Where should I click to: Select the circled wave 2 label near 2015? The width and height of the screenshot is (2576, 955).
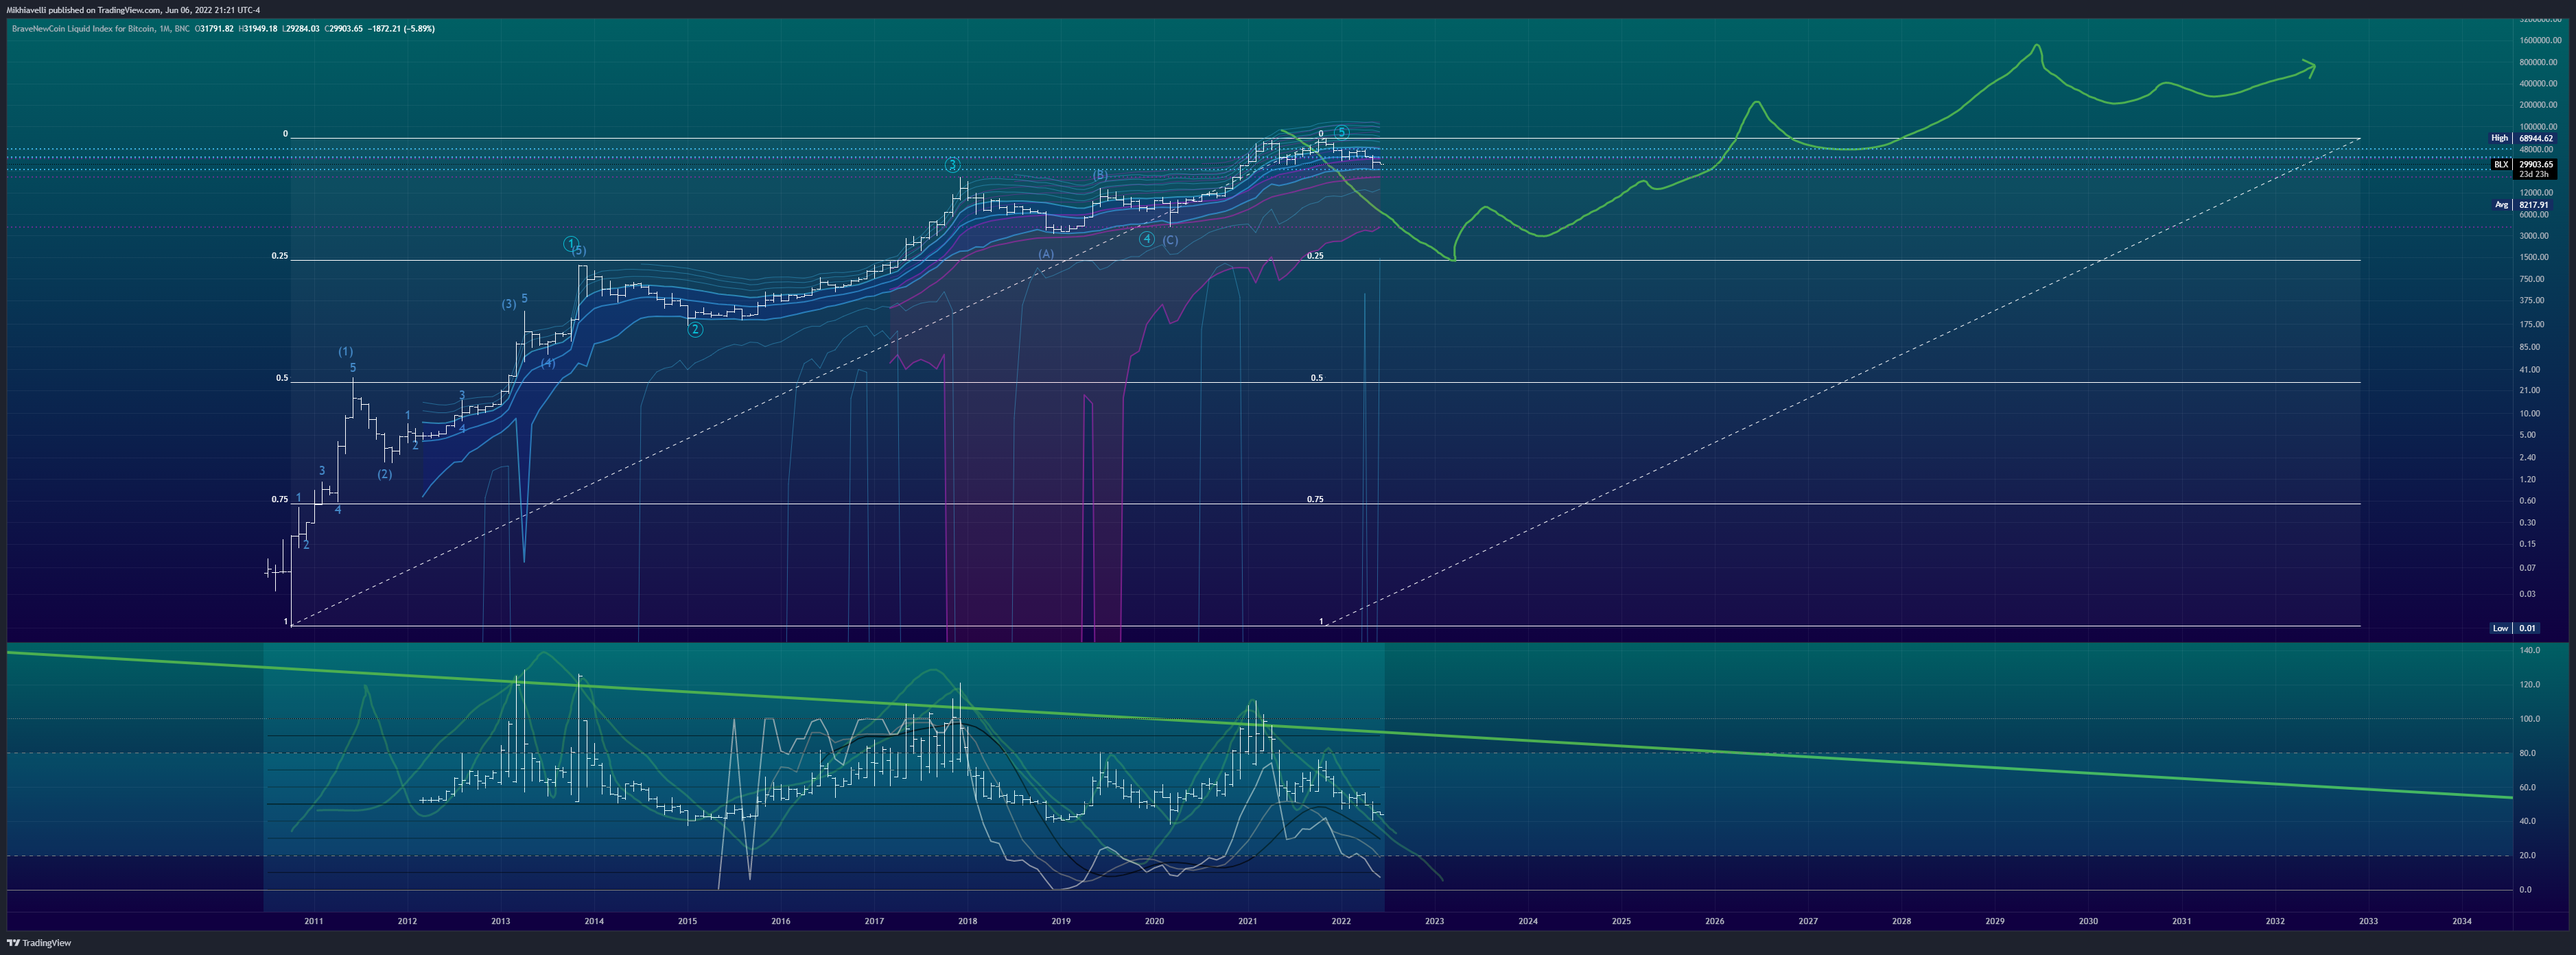tap(695, 329)
